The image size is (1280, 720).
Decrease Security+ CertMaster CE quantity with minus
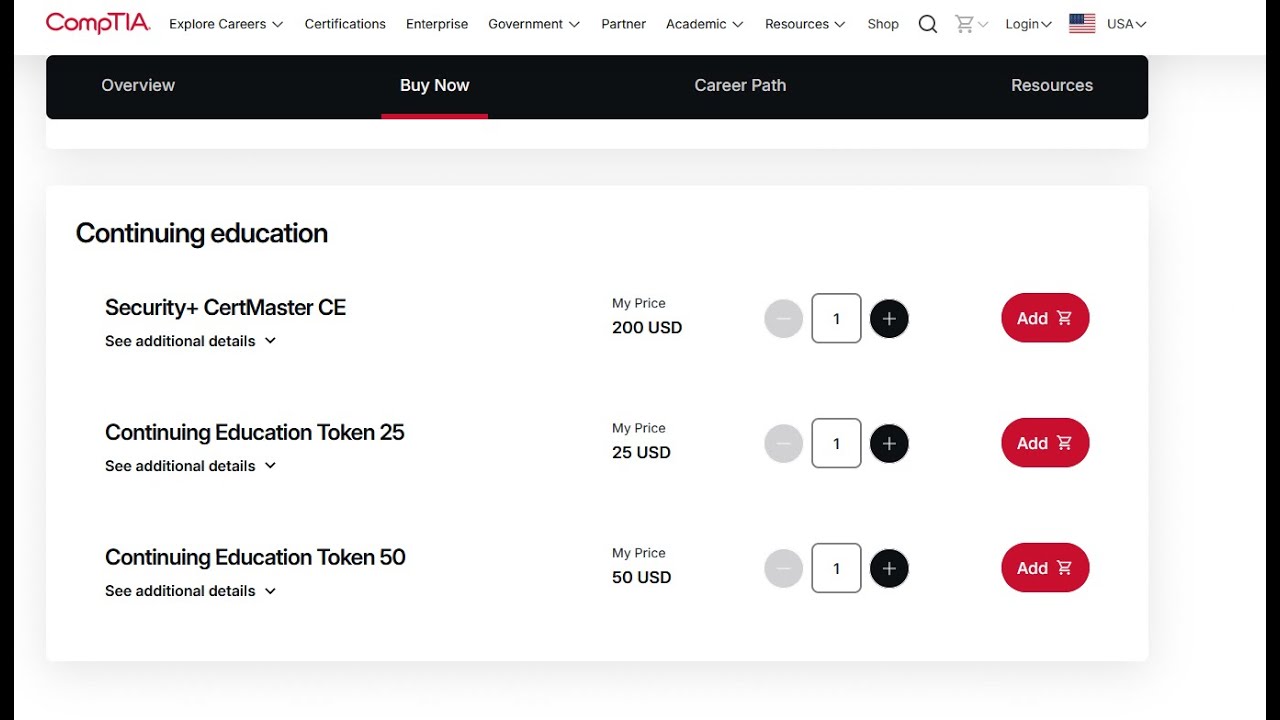[783, 319]
